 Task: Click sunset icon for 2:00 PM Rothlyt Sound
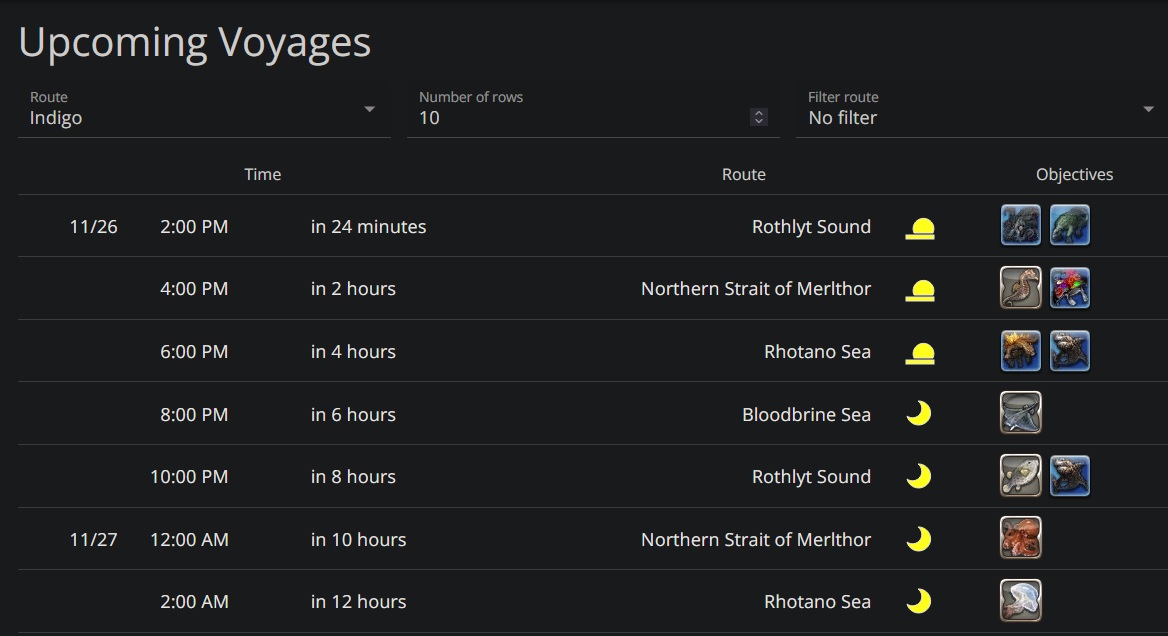click(920, 229)
